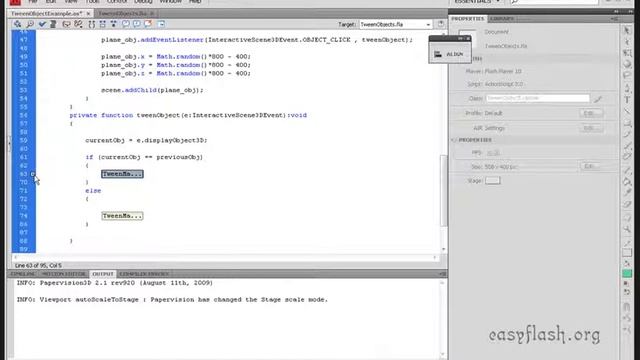
Task: Expand the collapsed TweenMa... code at line 74
Action: coord(122,216)
